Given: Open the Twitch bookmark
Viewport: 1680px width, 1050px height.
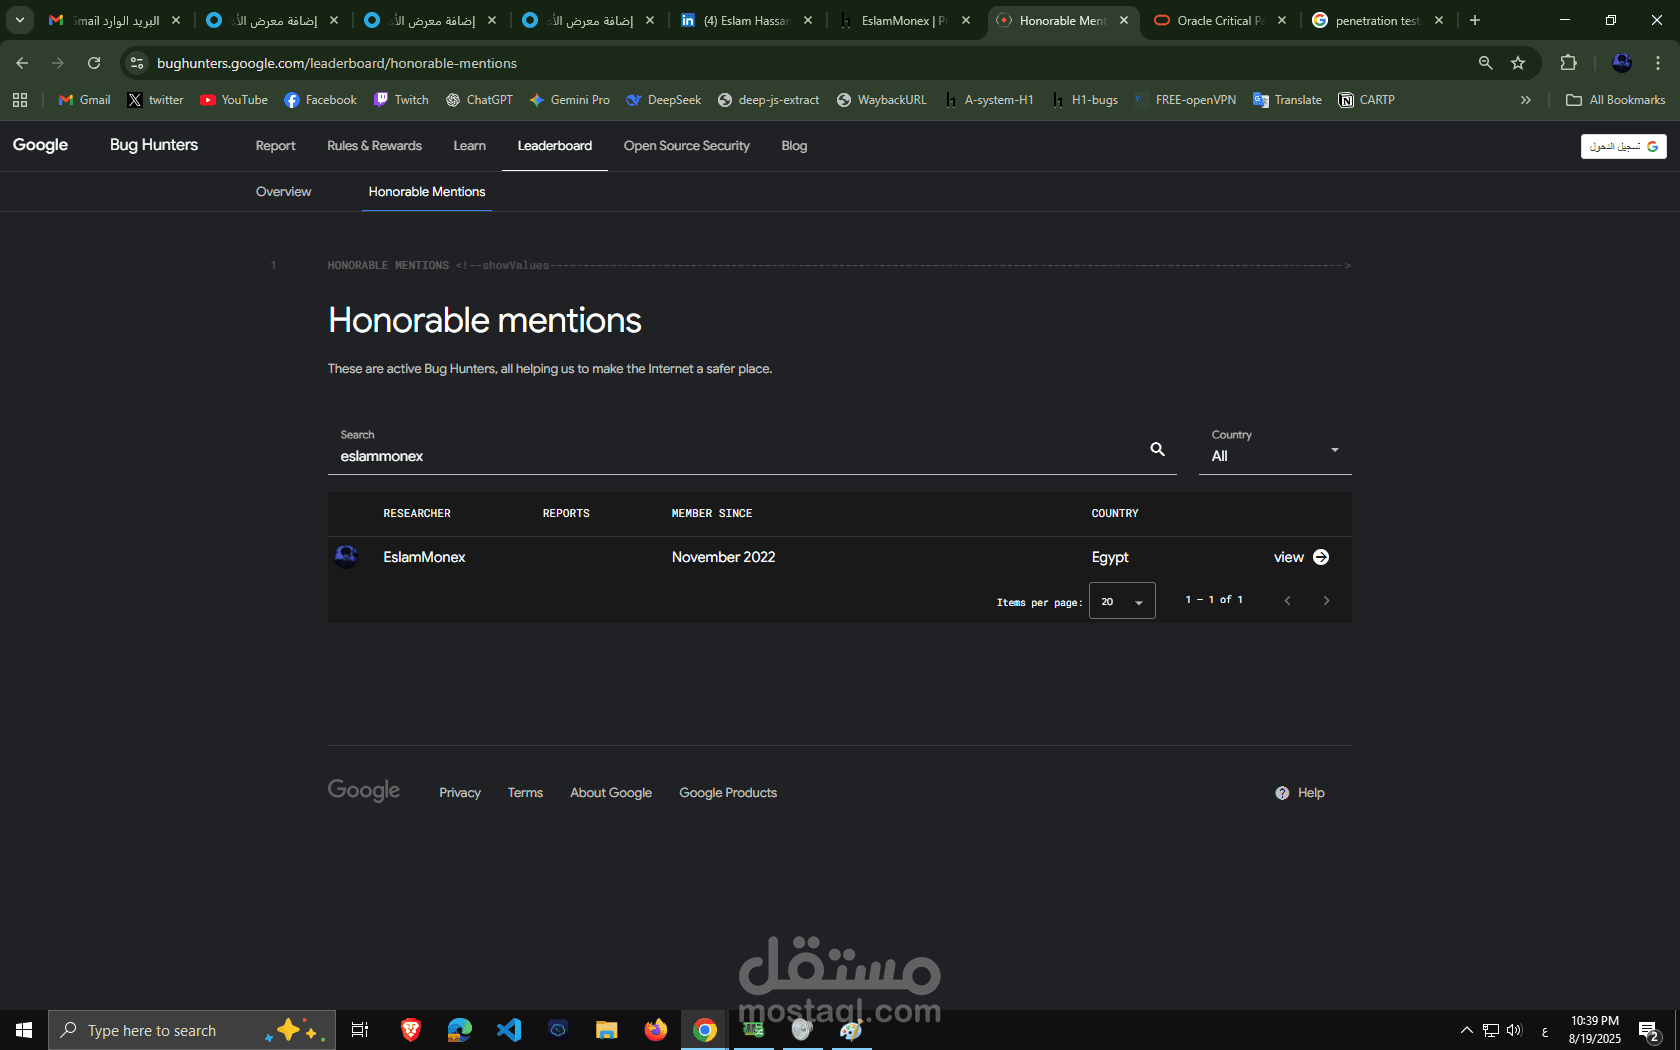Looking at the screenshot, I should pos(401,100).
